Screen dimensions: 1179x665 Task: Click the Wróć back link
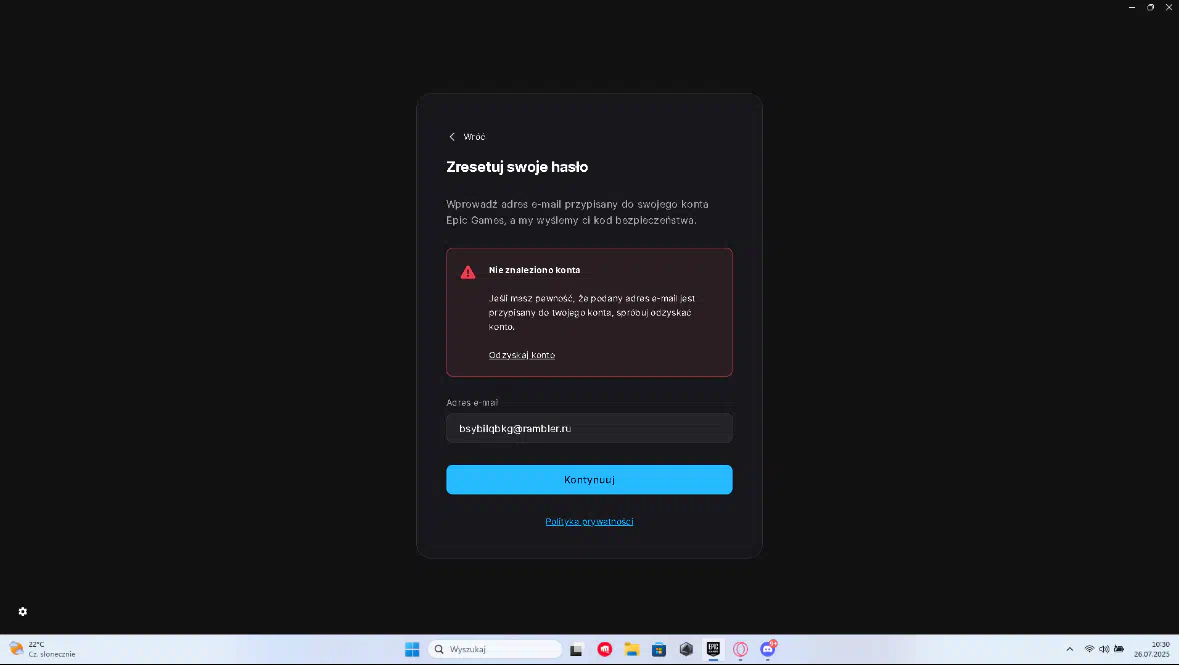(467, 137)
